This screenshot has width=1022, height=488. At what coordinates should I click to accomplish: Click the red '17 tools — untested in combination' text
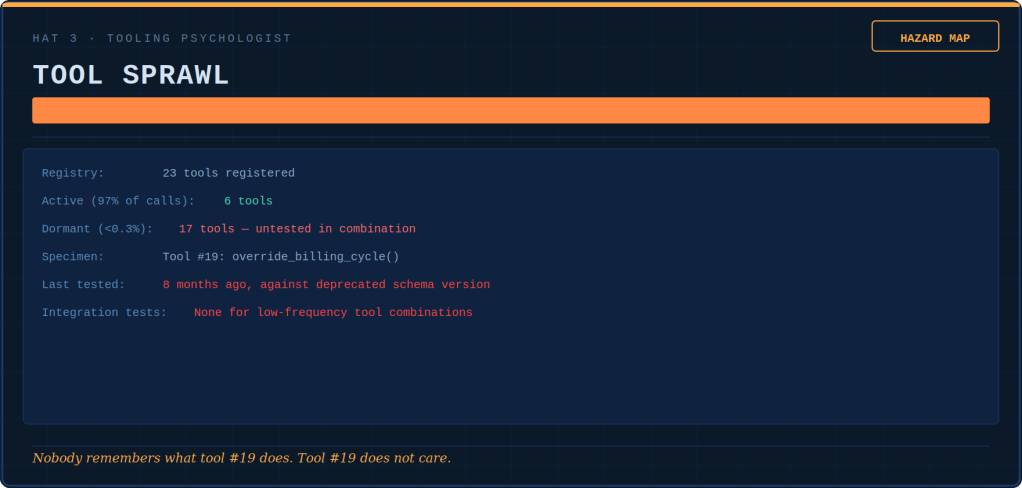(297, 229)
